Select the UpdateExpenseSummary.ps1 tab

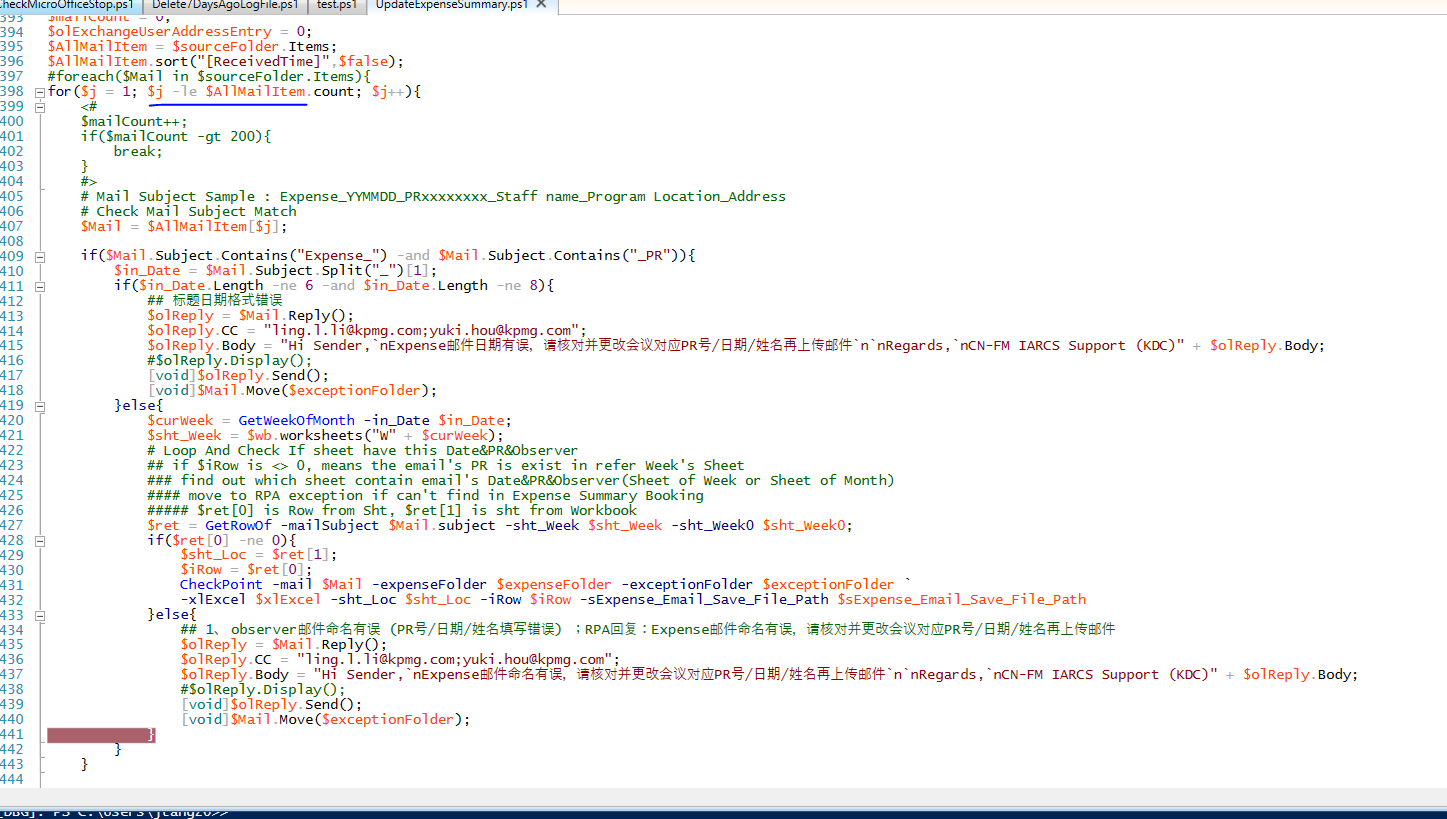coord(452,6)
